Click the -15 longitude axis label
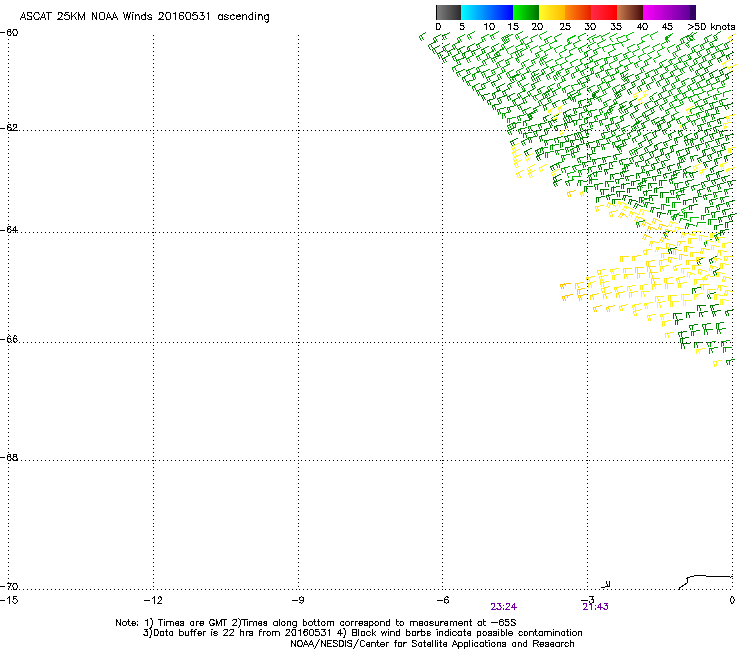740x650 pixels. (x=9, y=600)
